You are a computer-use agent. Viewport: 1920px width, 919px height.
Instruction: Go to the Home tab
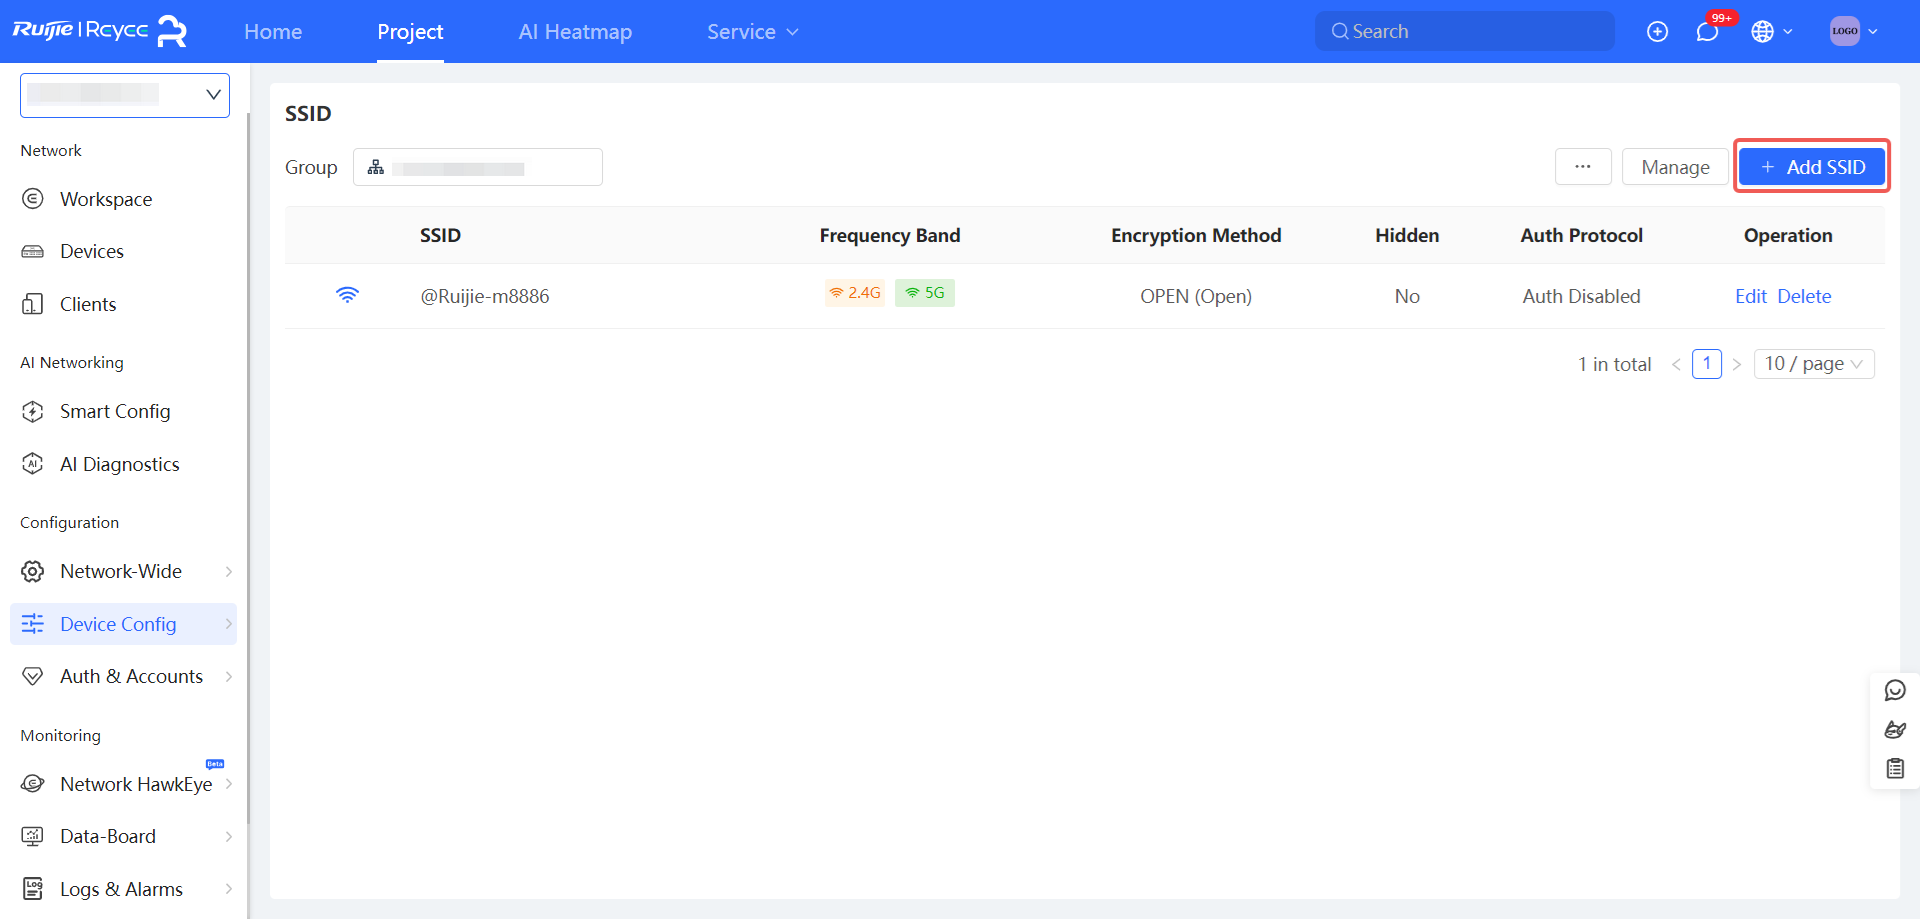coord(273,32)
